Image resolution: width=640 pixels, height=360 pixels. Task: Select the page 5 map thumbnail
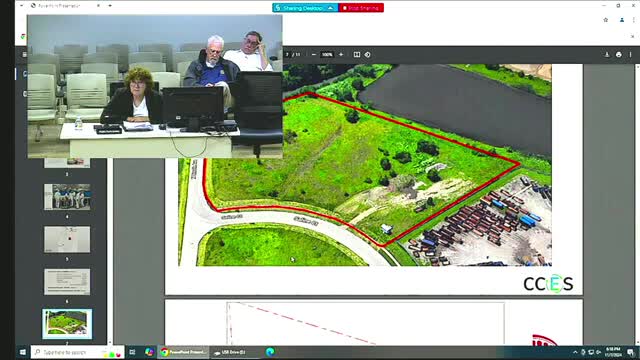pyautogui.click(x=67, y=239)
